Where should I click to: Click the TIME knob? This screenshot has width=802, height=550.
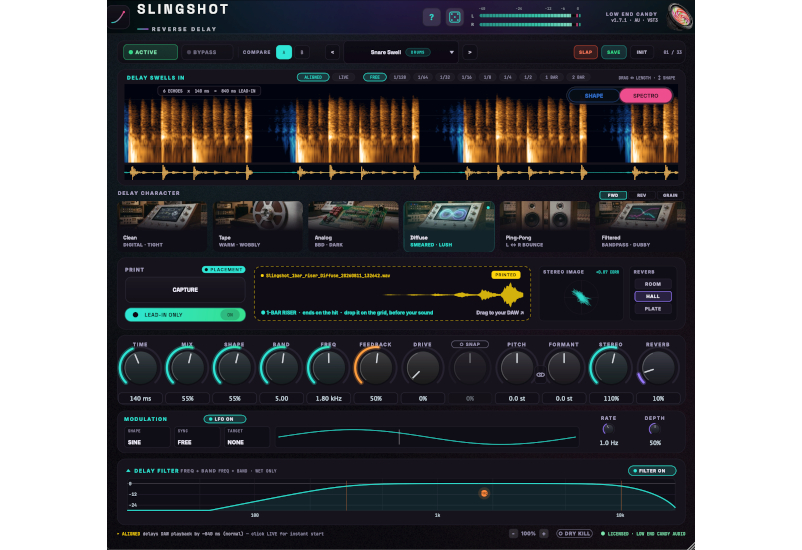click(140, 367)
